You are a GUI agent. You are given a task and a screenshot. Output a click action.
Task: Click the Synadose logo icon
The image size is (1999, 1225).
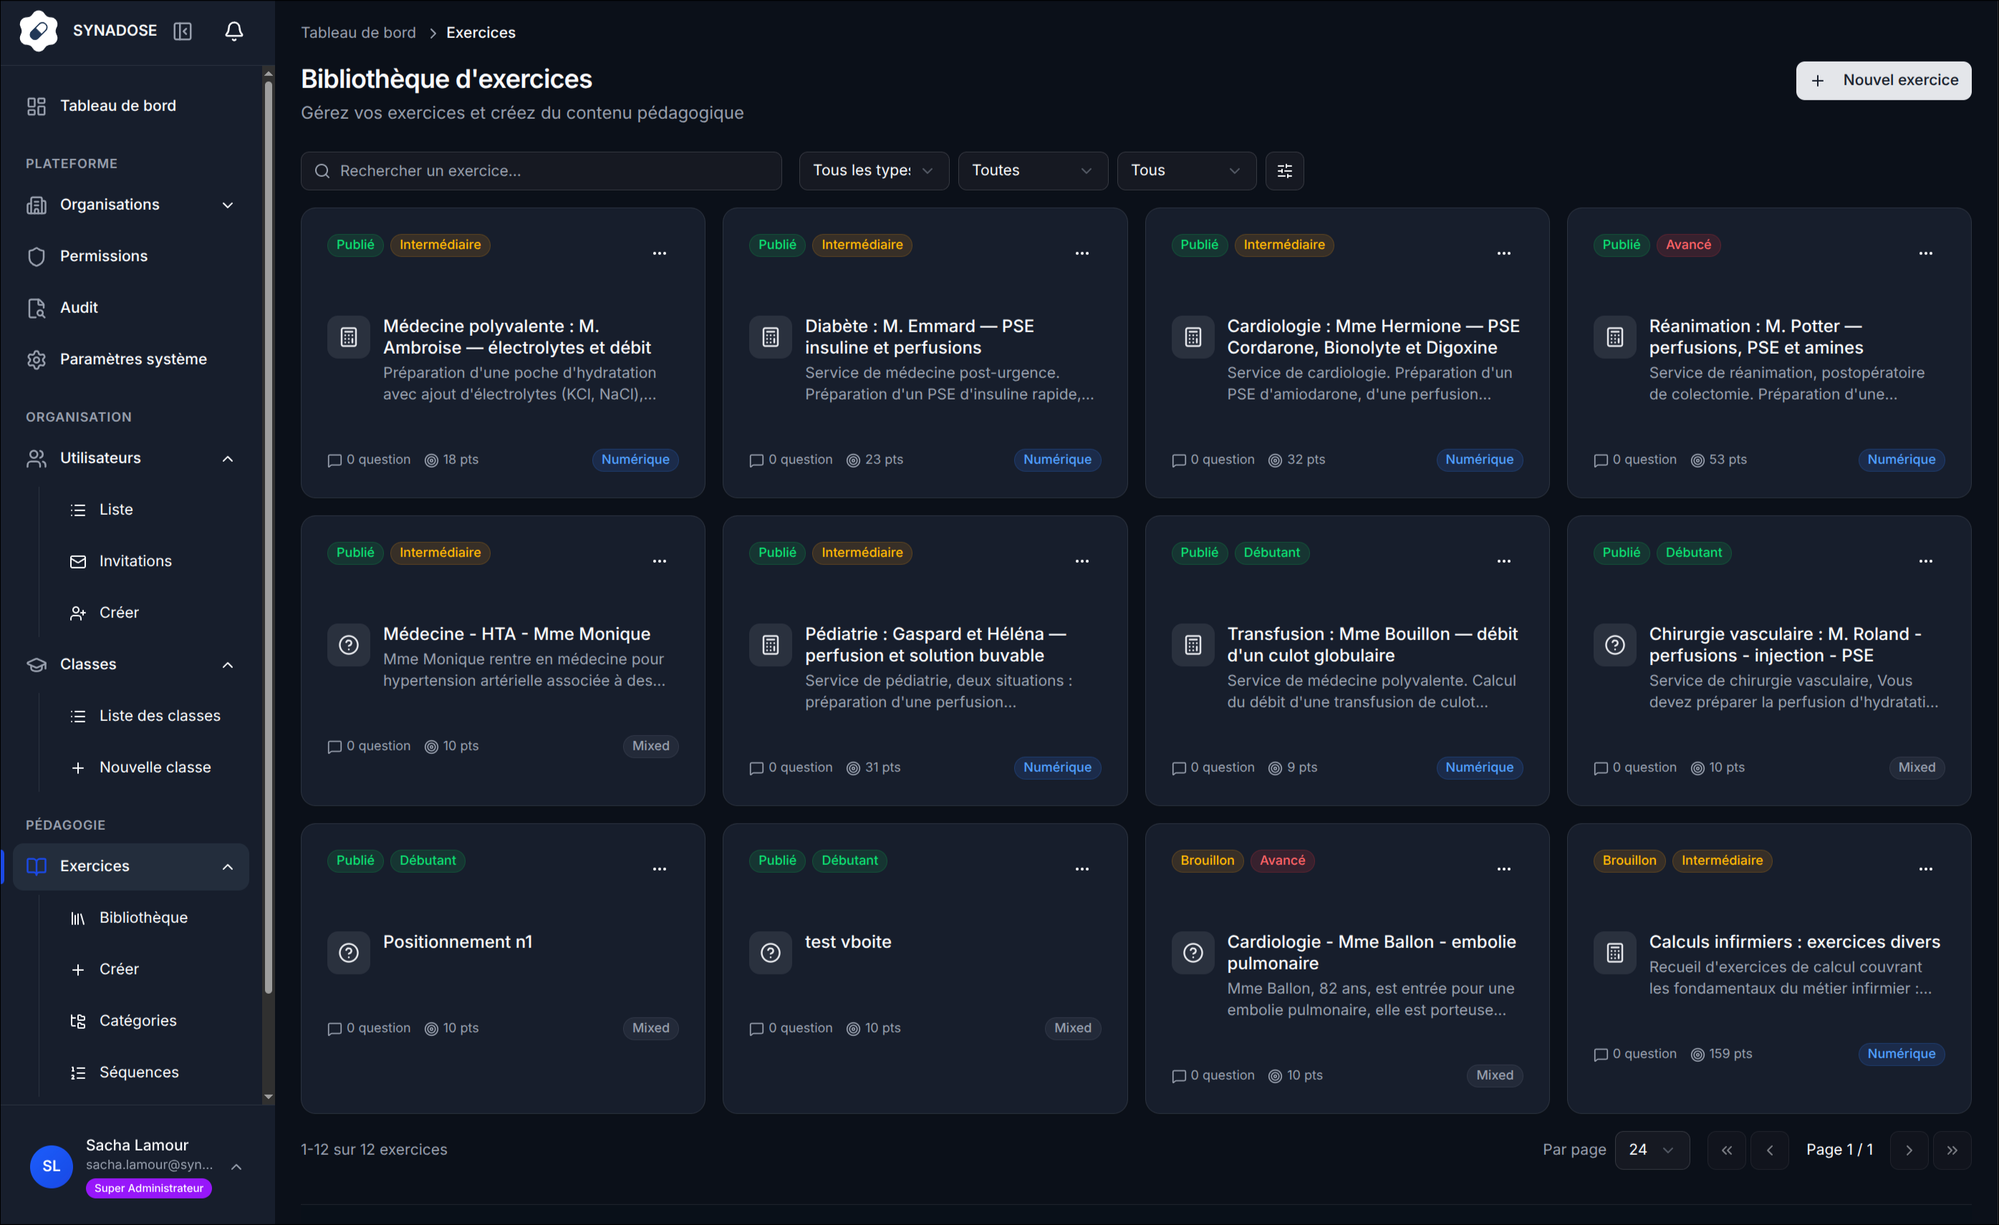click(x=39, y=31)
